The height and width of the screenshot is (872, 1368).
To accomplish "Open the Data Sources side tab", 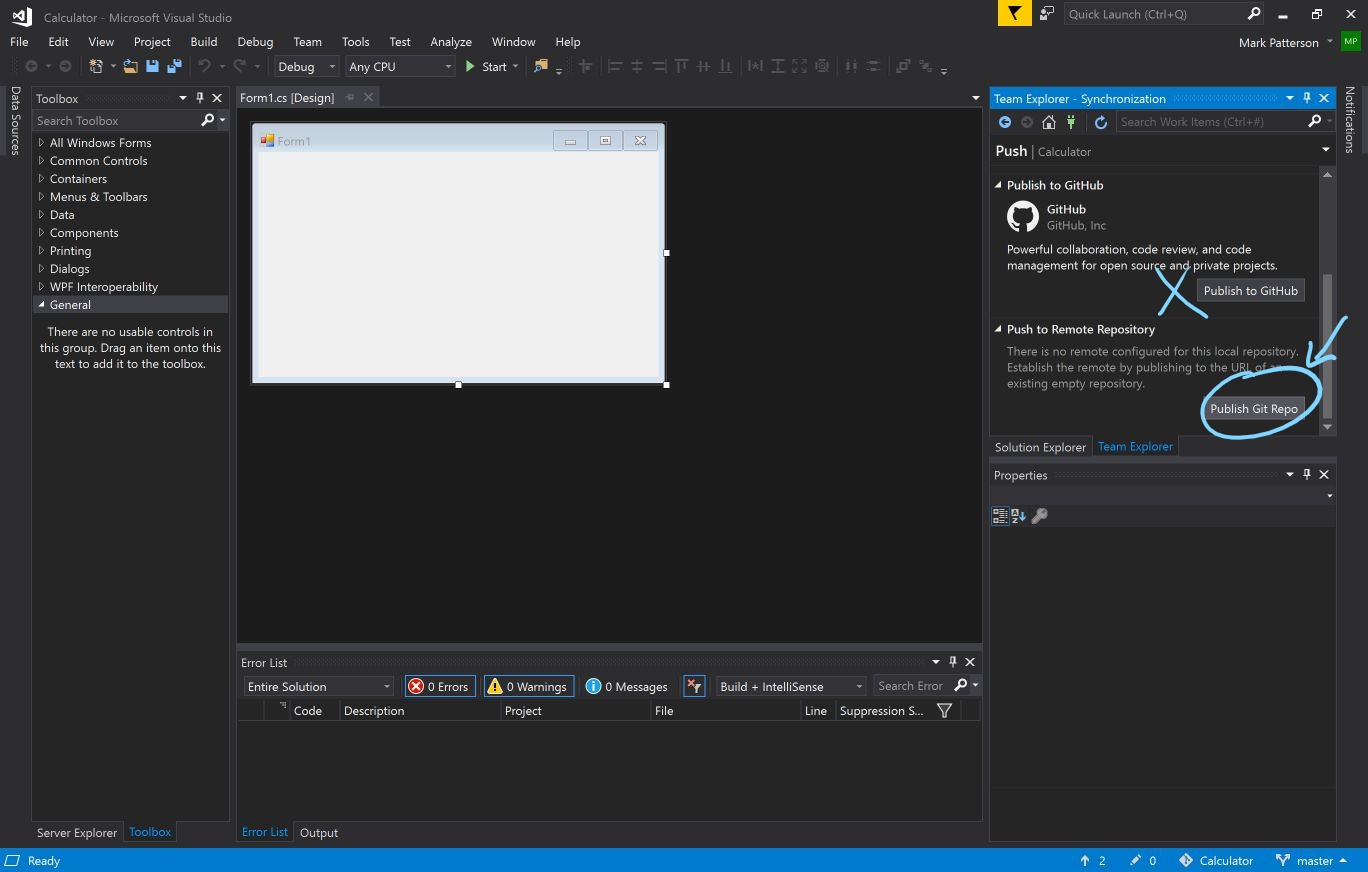I will point(15,120).
